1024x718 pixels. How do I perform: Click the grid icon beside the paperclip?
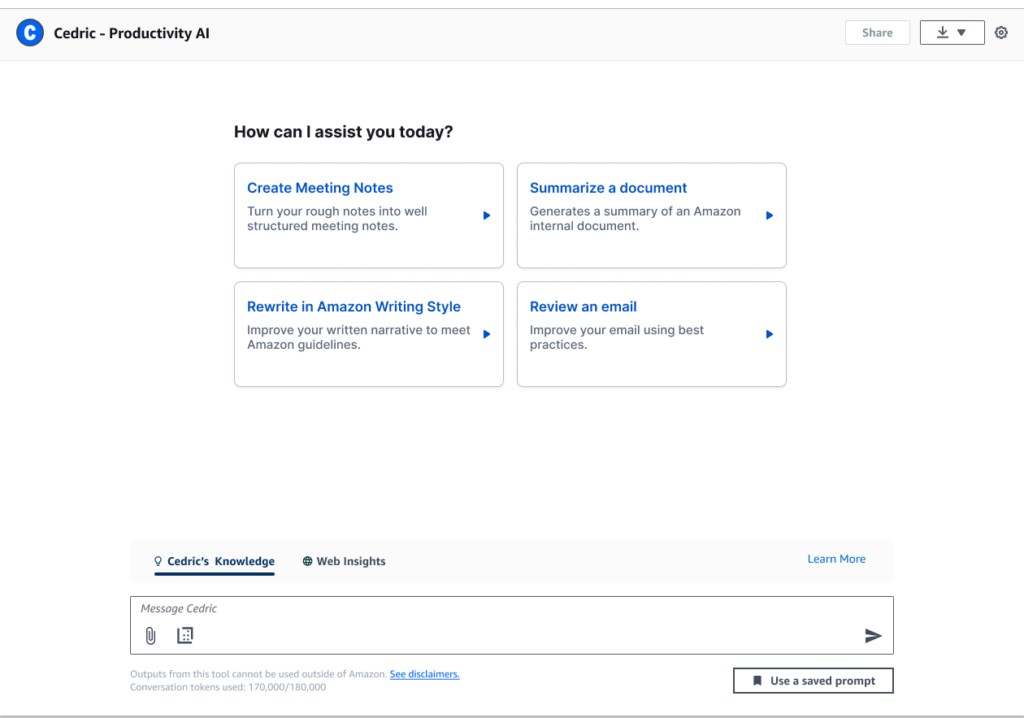point(185,635)
